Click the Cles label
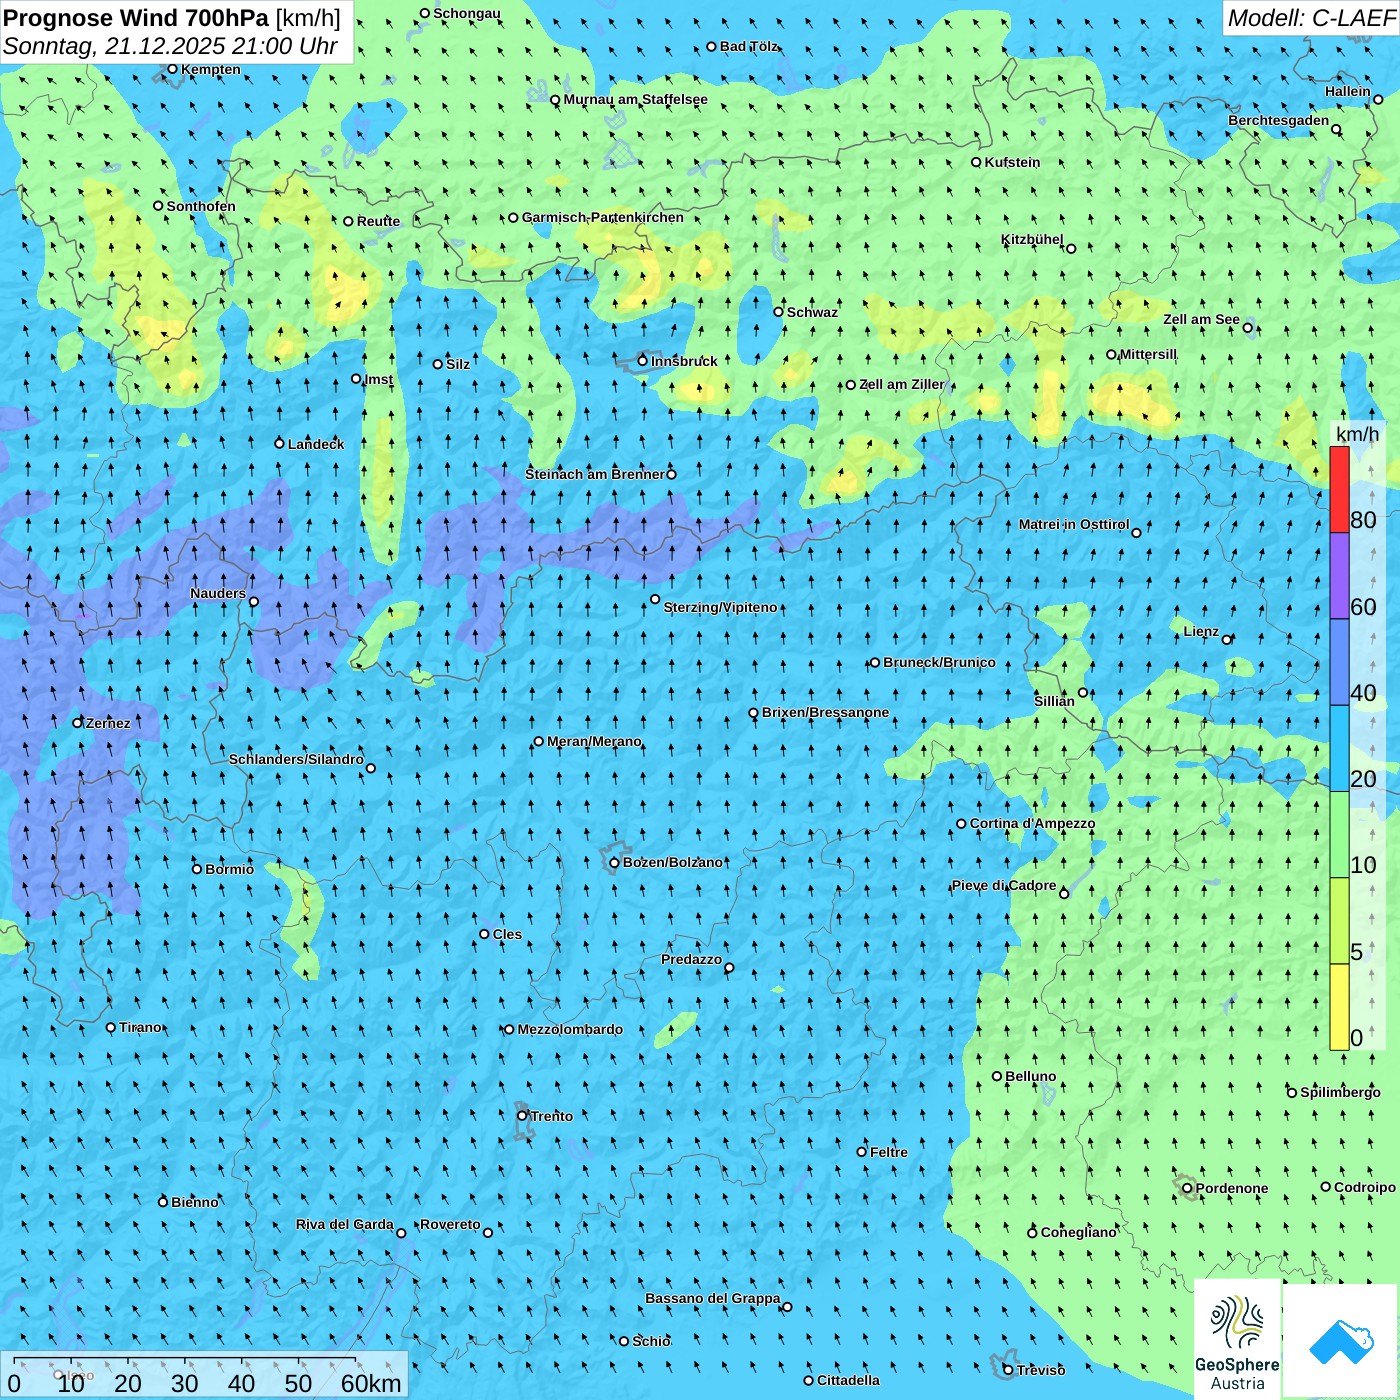The image size is (1400, 1400). [507, 934]
